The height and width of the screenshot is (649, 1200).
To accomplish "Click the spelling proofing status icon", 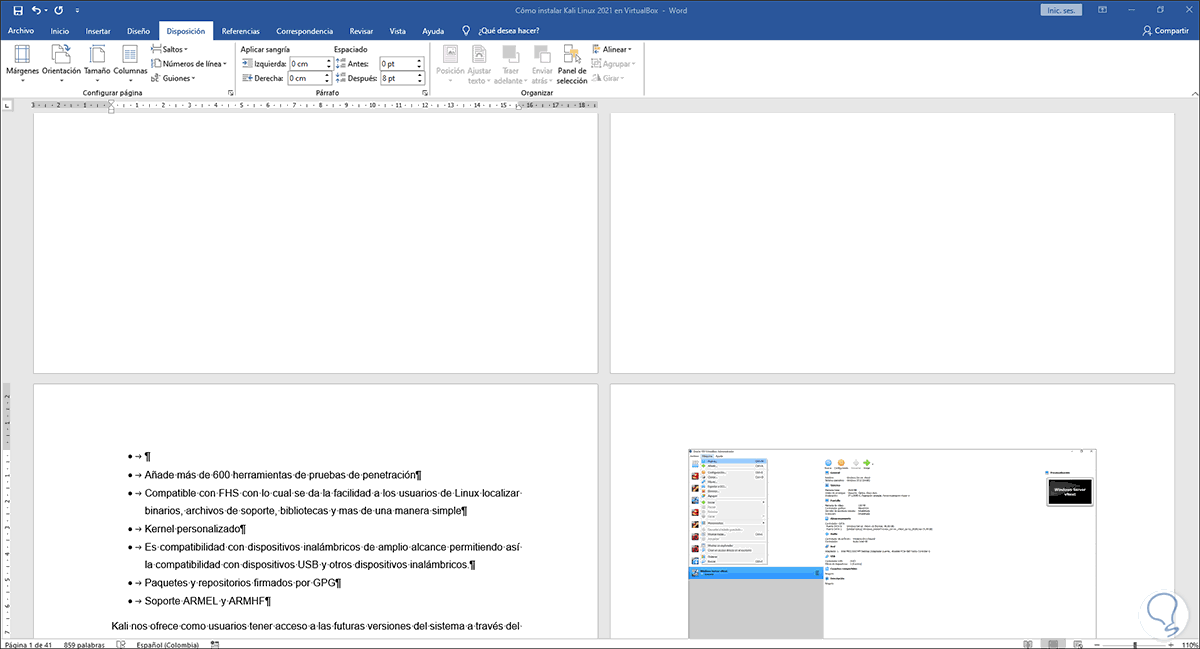I will coord(121,643).
